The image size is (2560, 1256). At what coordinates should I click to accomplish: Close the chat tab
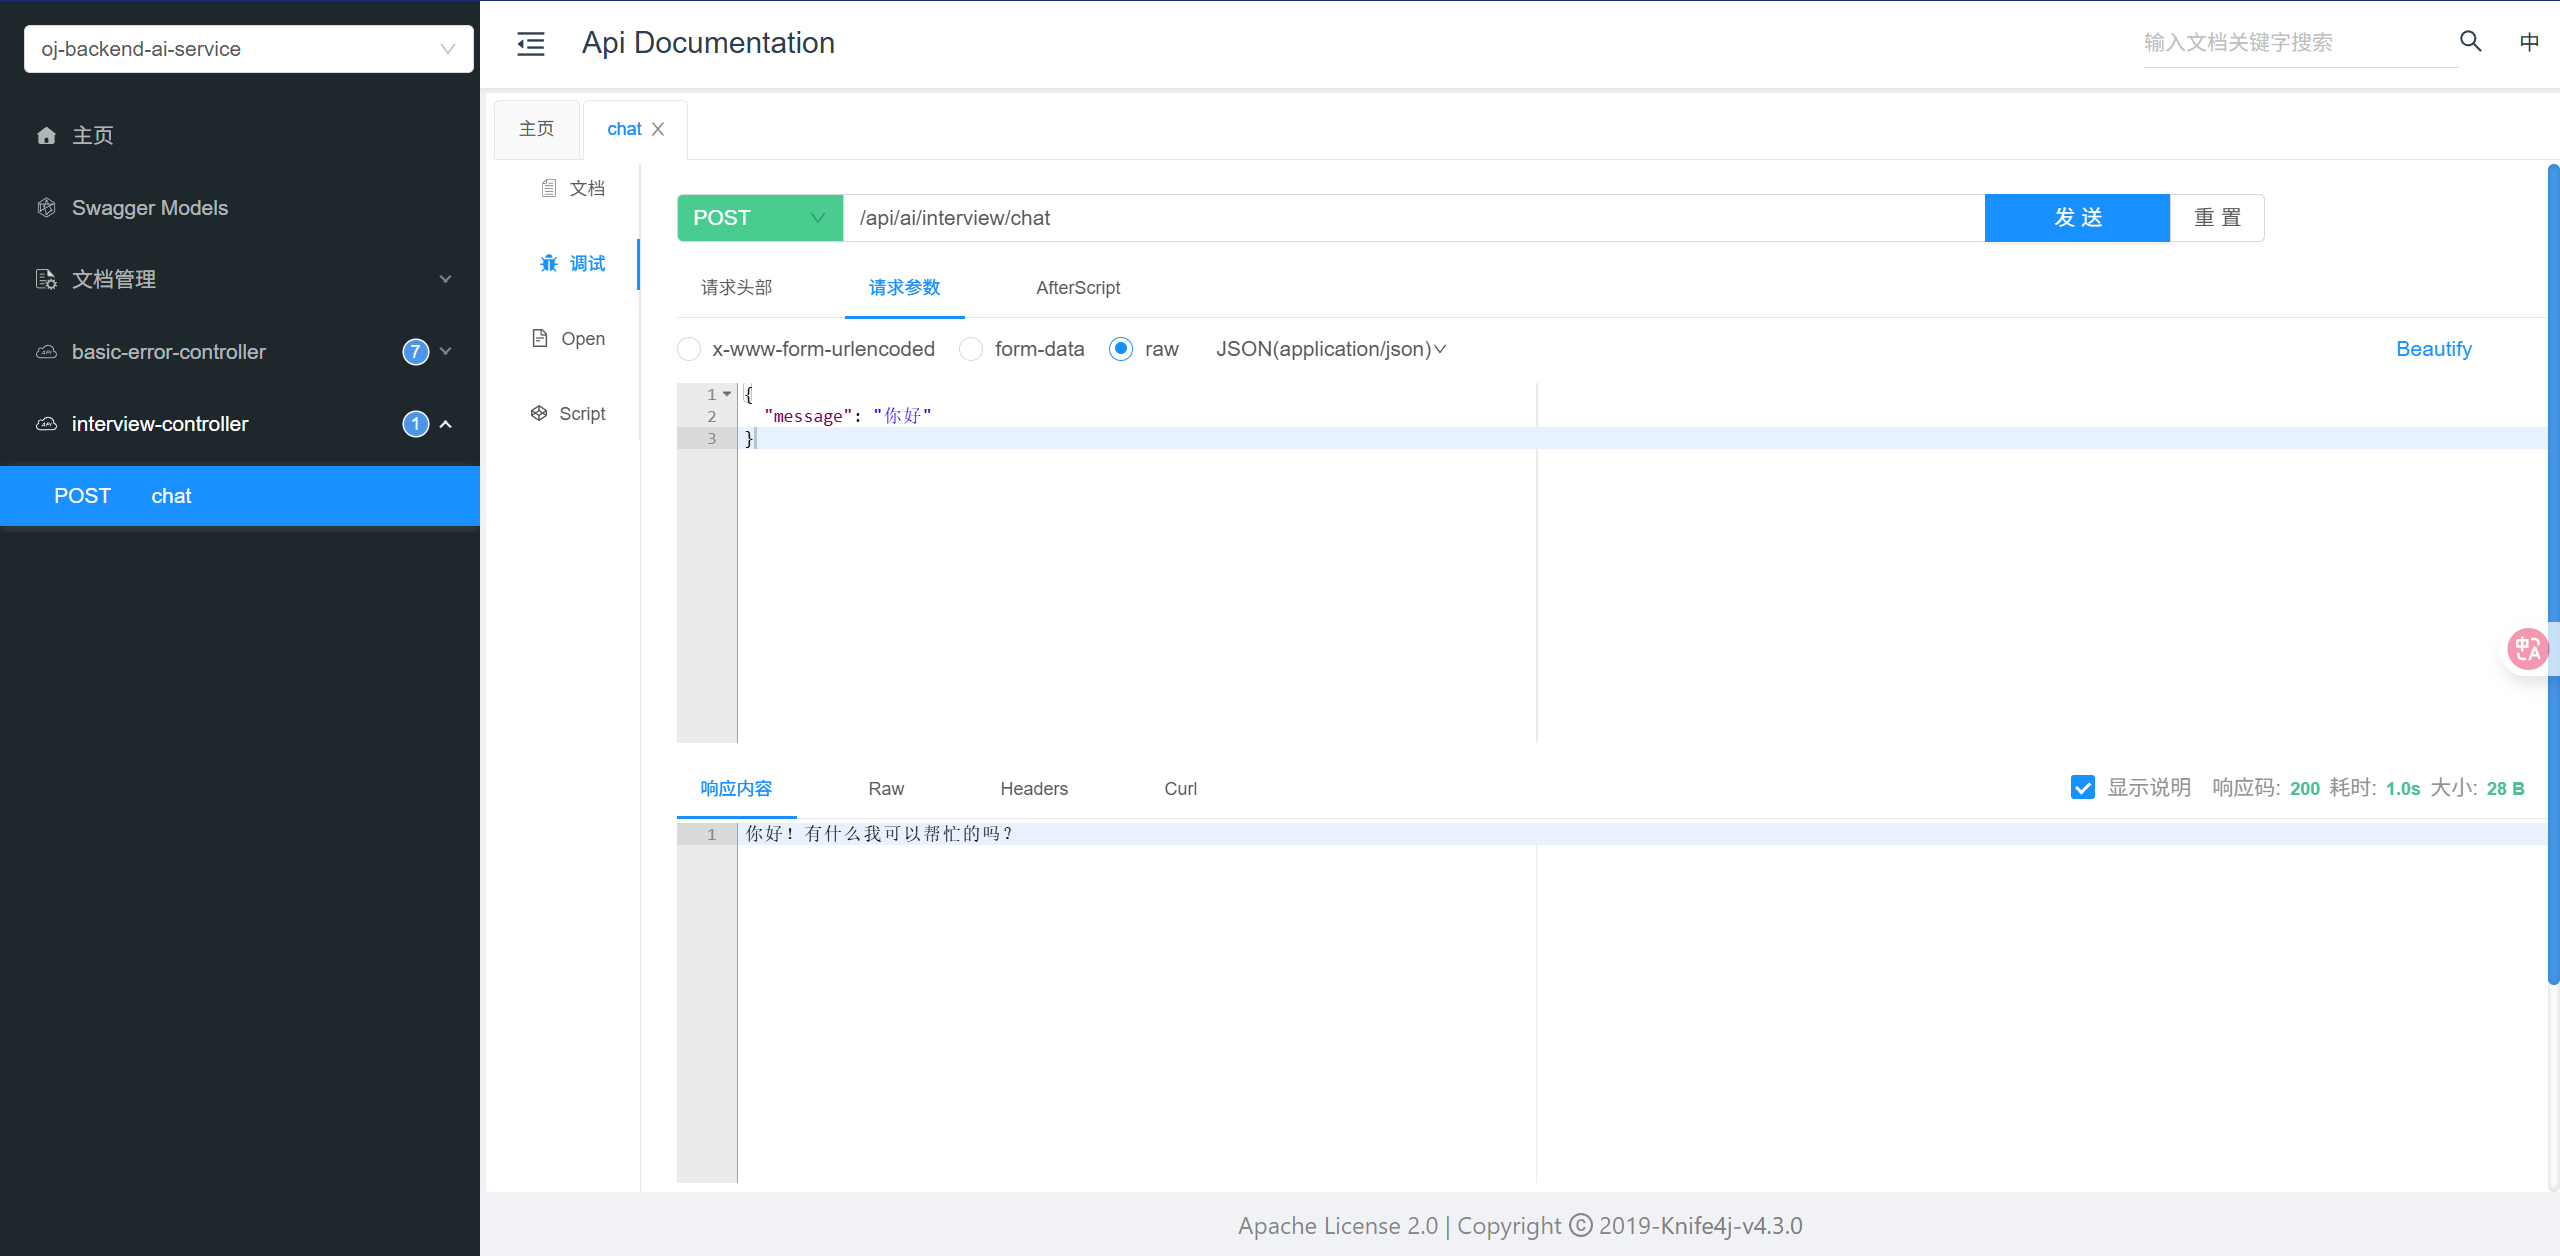click(658, 129)
